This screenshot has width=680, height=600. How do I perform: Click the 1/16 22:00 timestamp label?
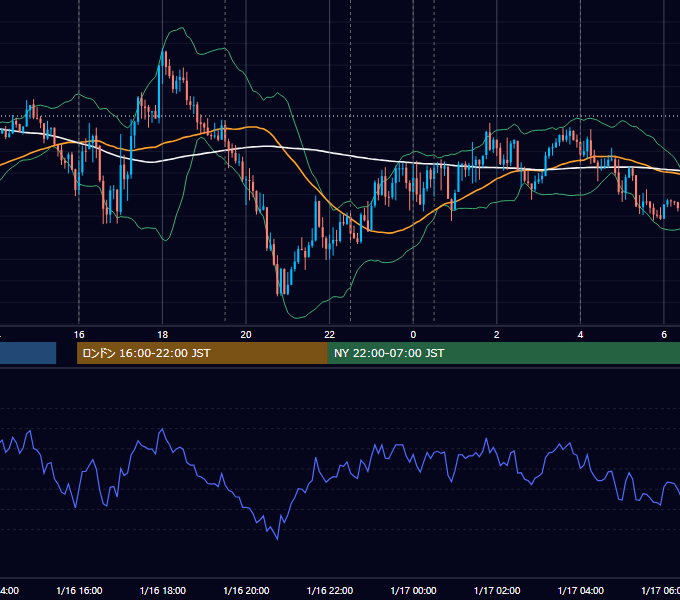tap(330, 590)
